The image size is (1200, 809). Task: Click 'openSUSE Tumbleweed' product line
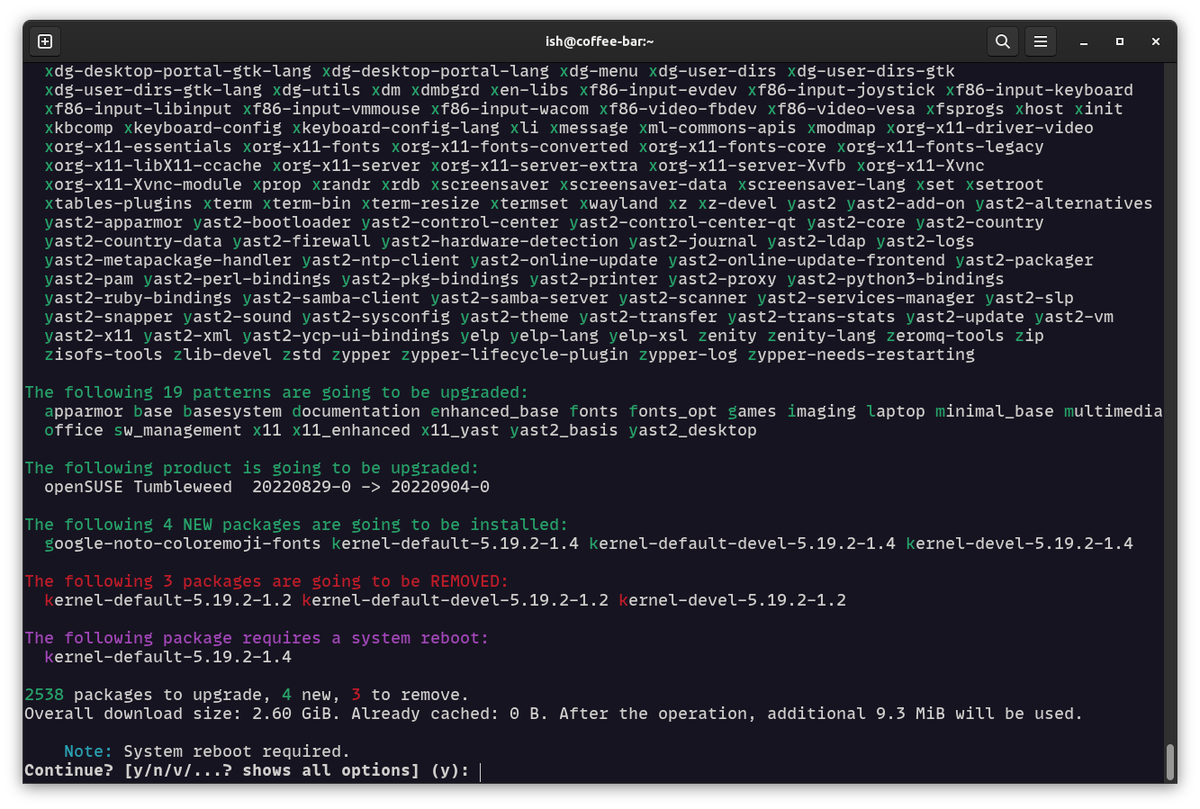[x=138, y=487]
